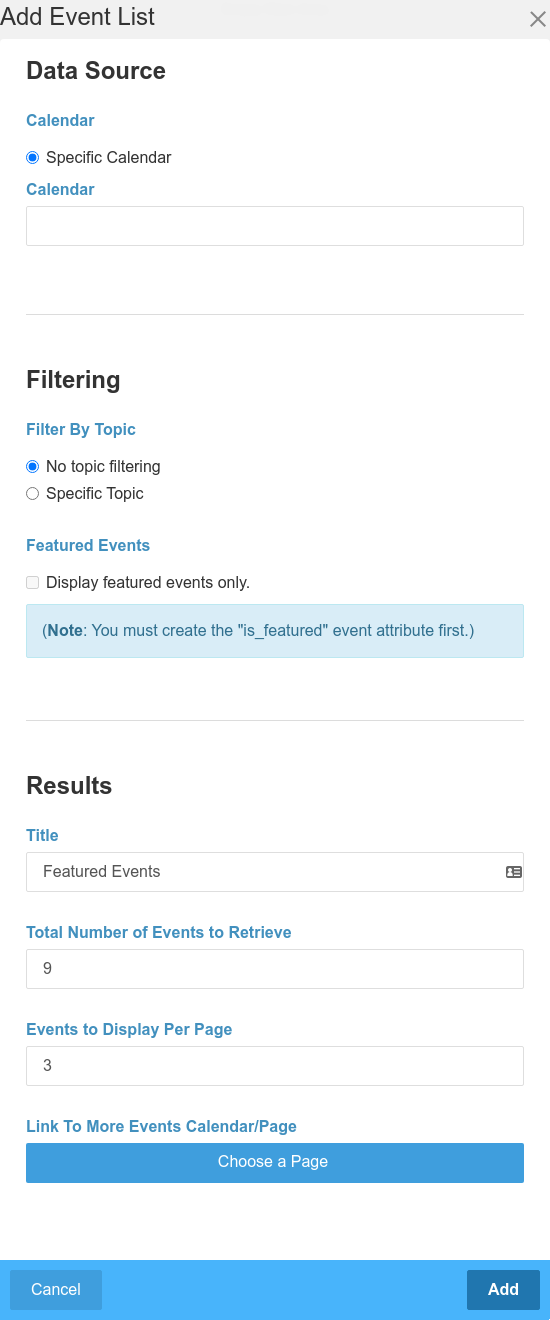
Task: Click the contact card icon in Title field
Action: click(x=514, y=872)
